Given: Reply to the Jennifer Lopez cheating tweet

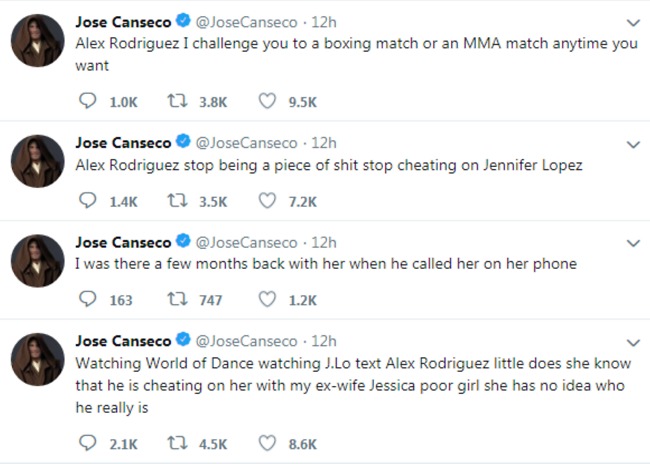Looking at the screenshot, I should (87, 201).
